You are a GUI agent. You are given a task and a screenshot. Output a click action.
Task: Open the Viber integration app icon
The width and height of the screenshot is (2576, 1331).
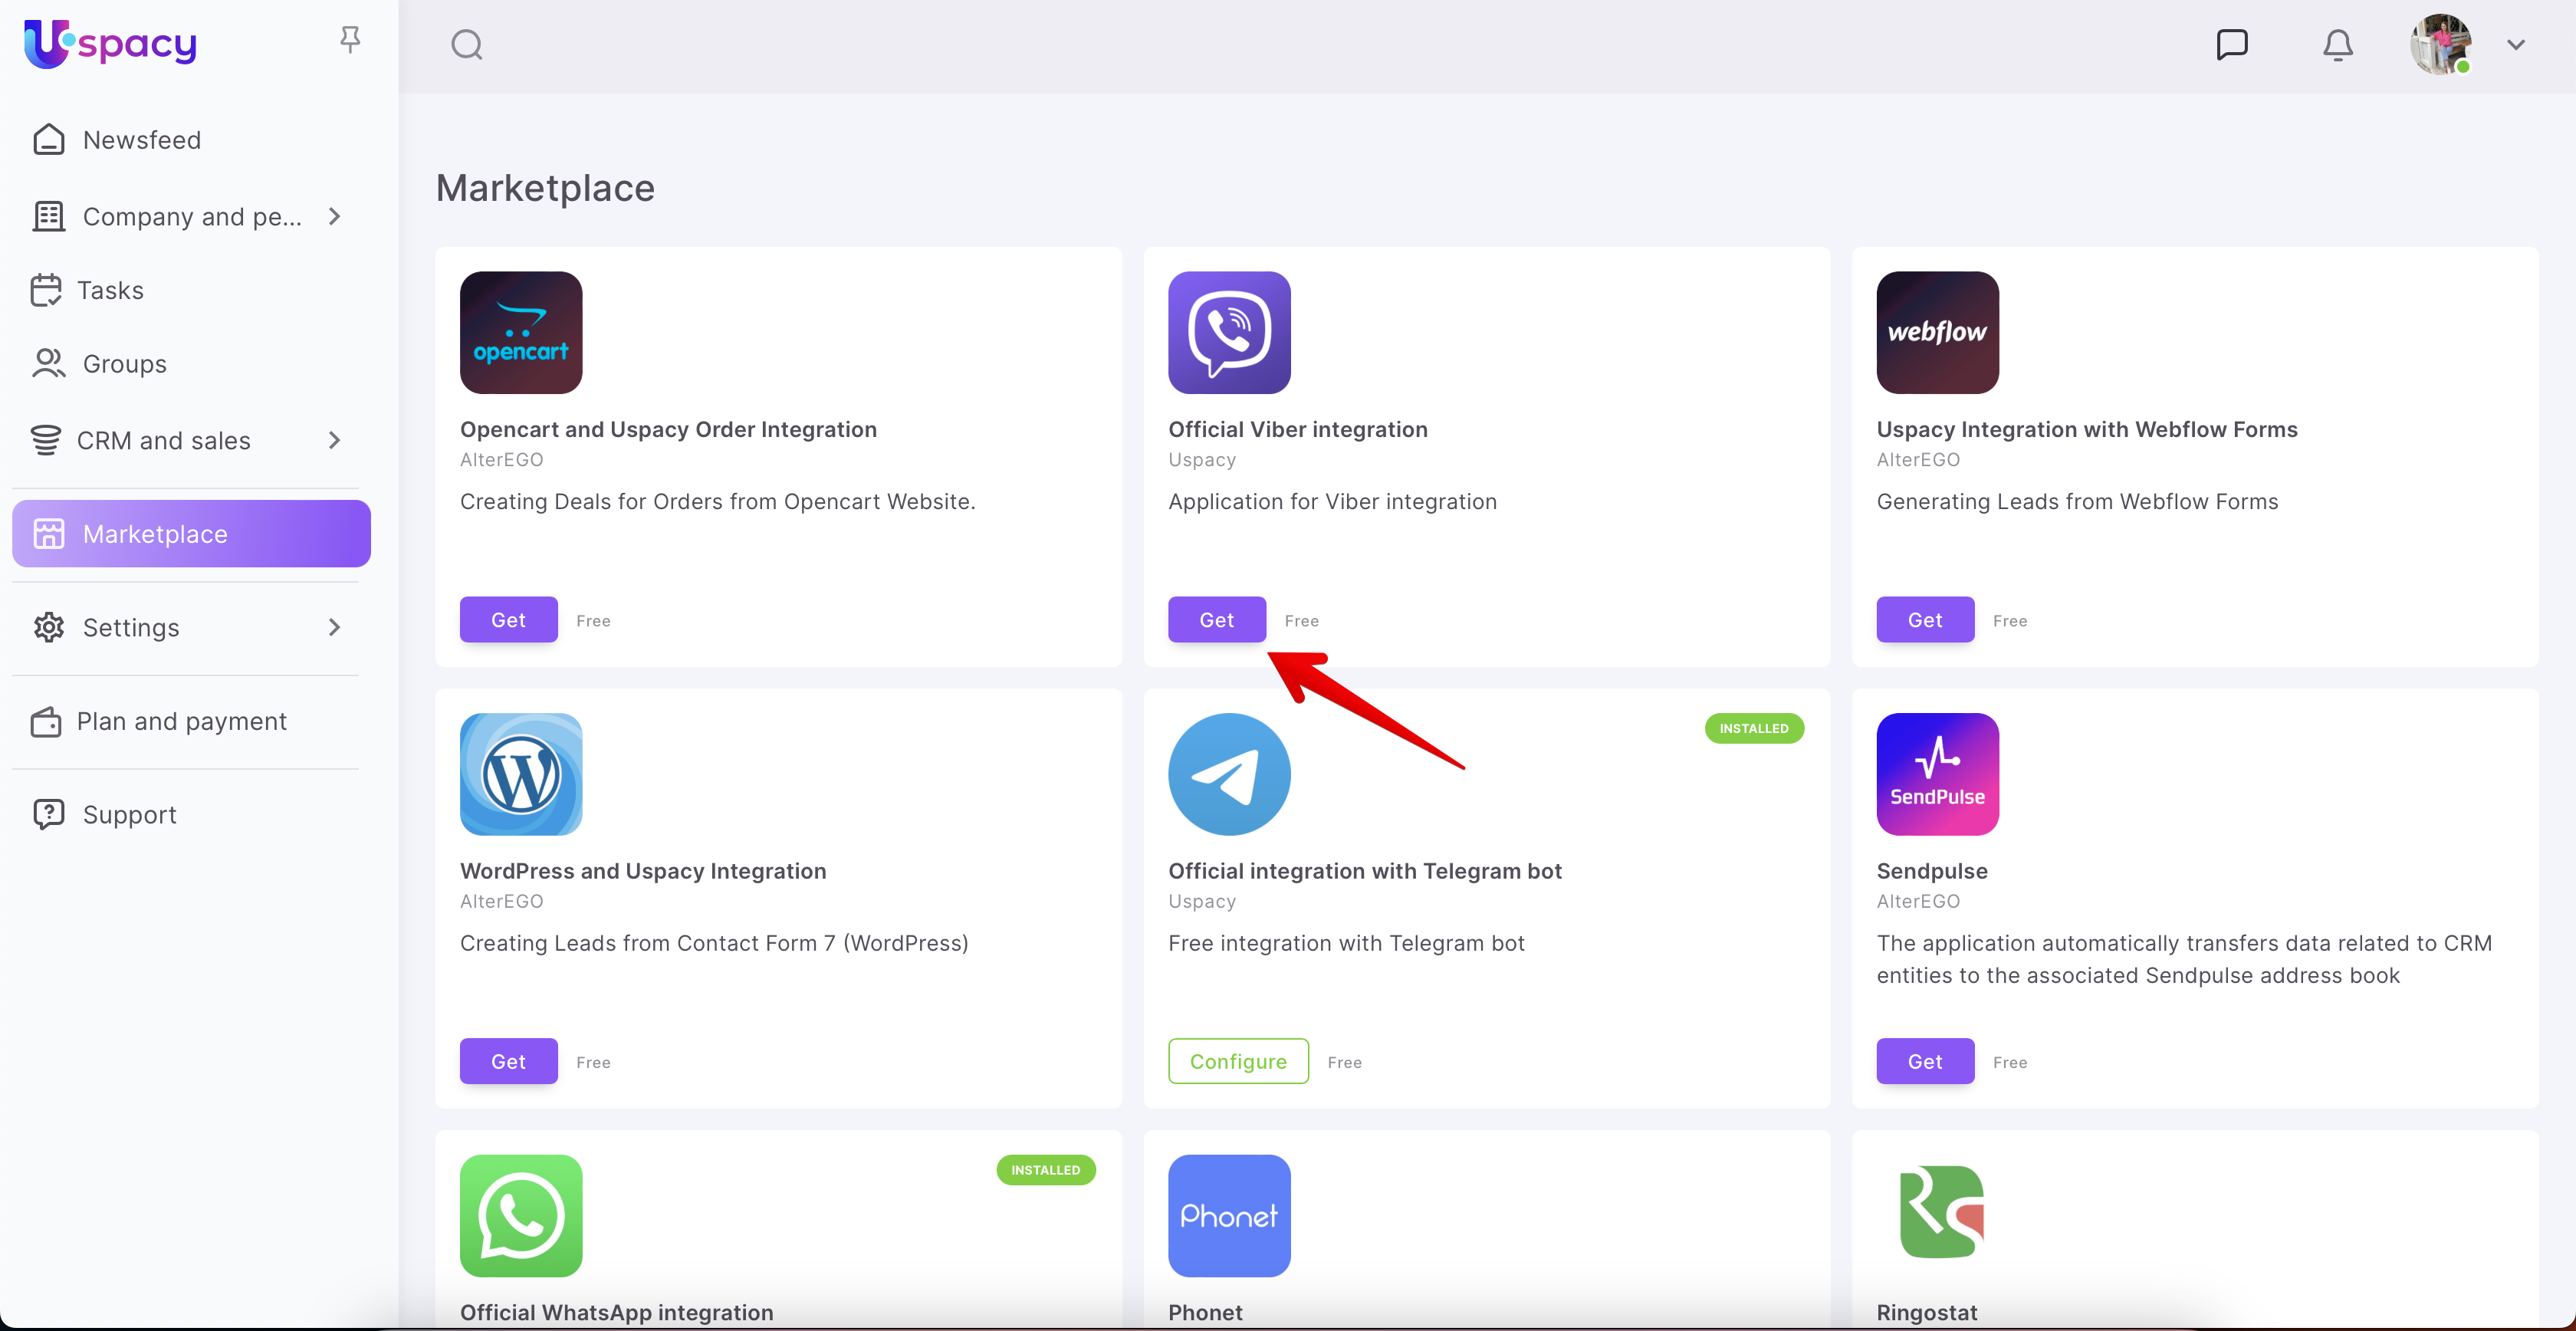tap(1229, 332)
